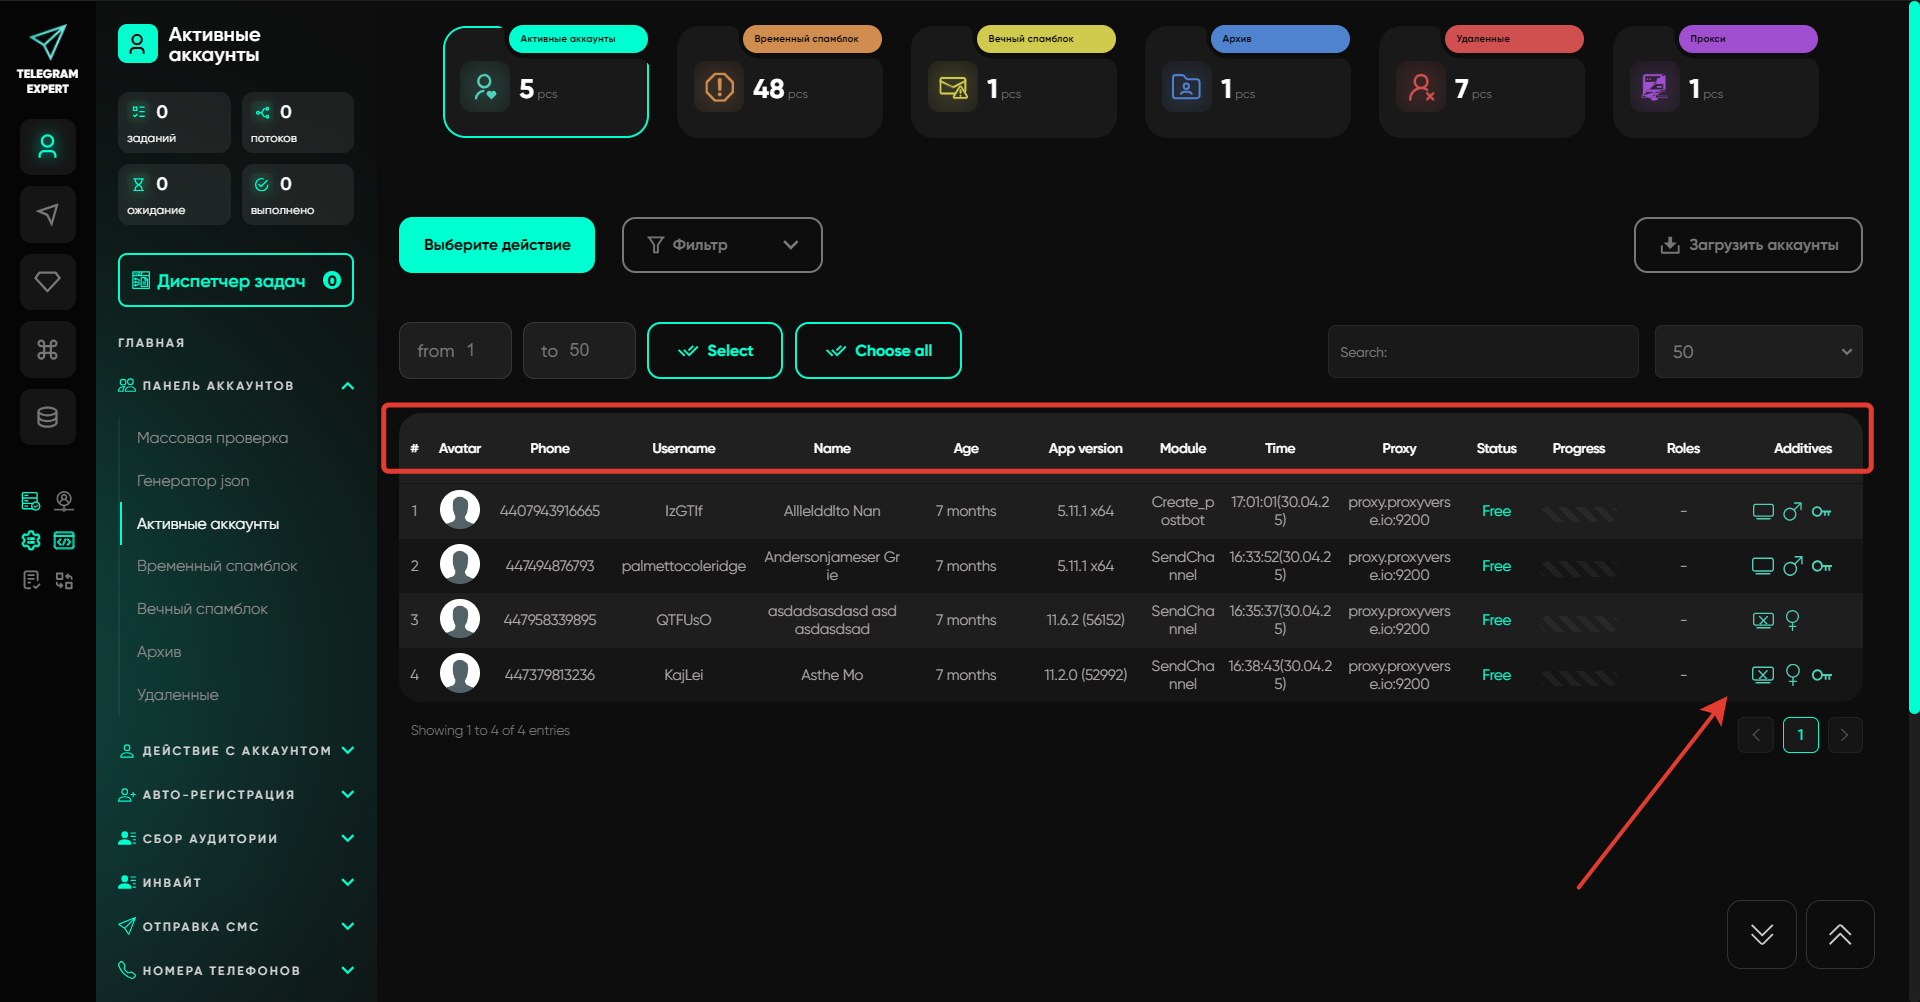Screen dimensions: 1920x1002
Task: Click the monitor icon in row 1
Action: coord(1762,512)
